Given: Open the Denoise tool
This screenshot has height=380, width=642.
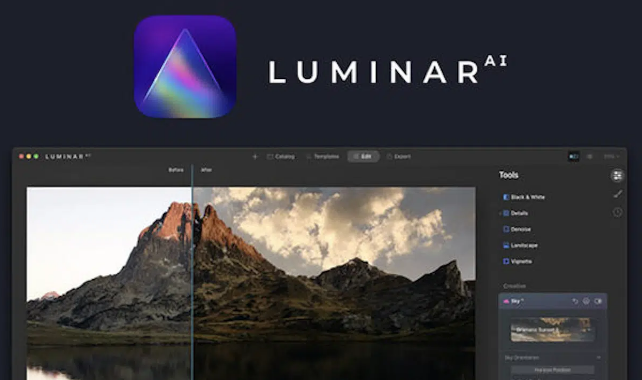Looking at the screenshot, I should point(517,229).
